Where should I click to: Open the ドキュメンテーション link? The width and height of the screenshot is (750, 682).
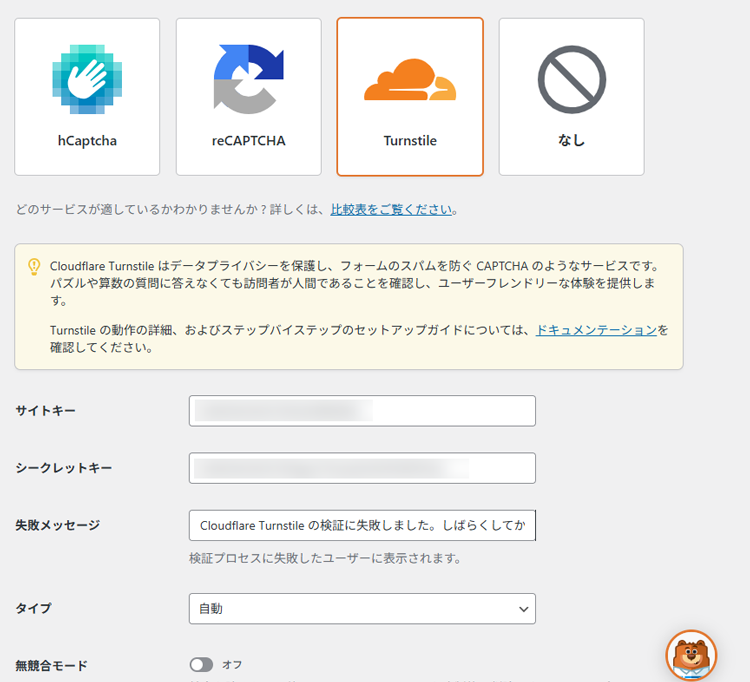coord(596,330)
